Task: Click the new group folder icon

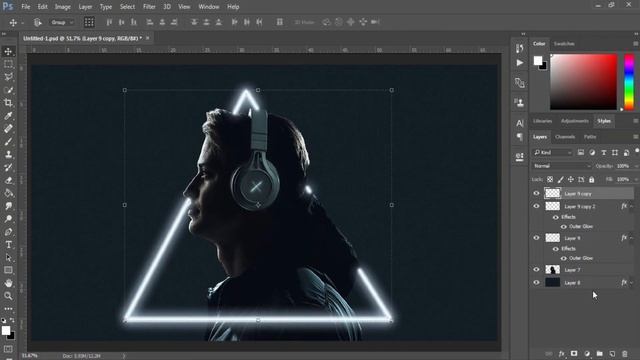Action: [599, 353]
